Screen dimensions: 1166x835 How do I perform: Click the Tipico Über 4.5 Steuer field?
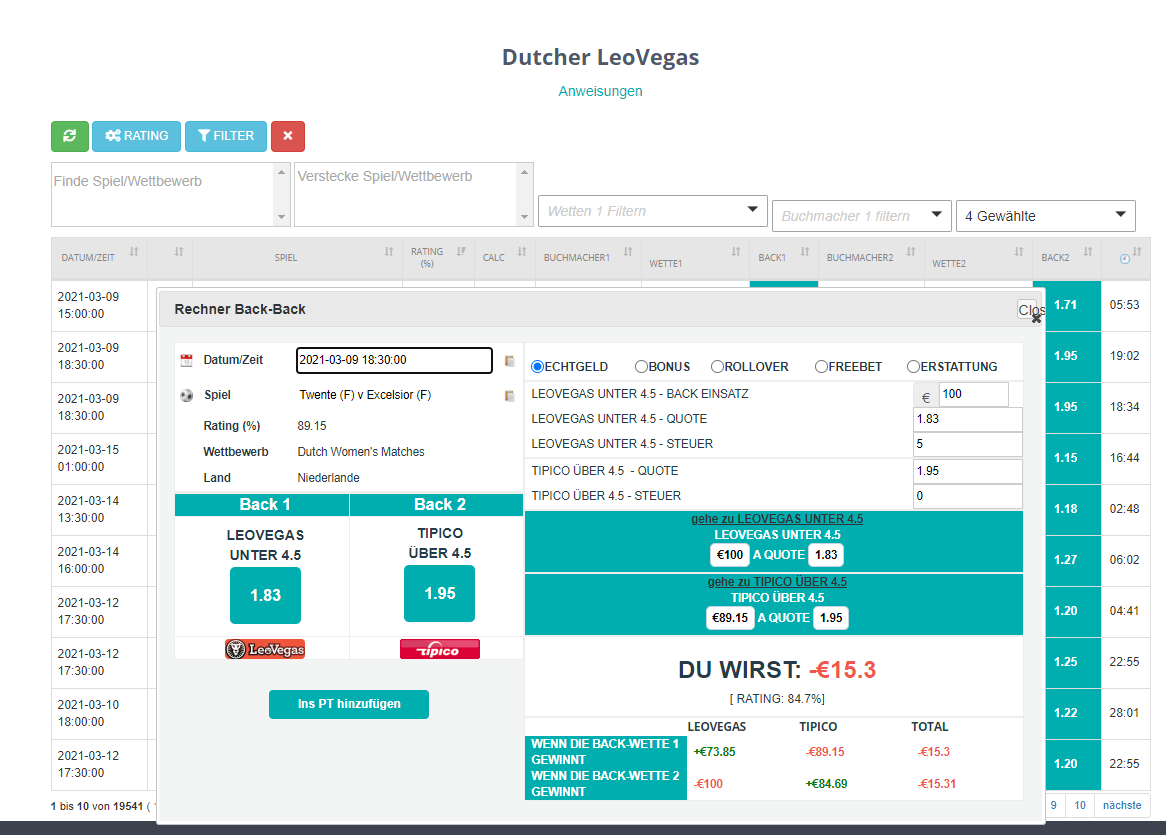[967, 496]
